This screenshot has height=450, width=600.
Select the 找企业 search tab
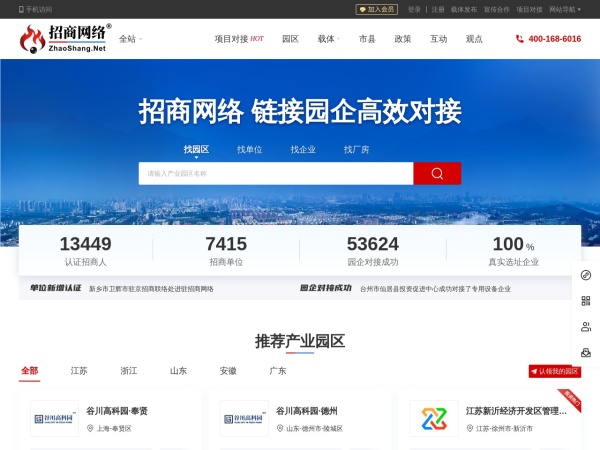click(303, 149)
